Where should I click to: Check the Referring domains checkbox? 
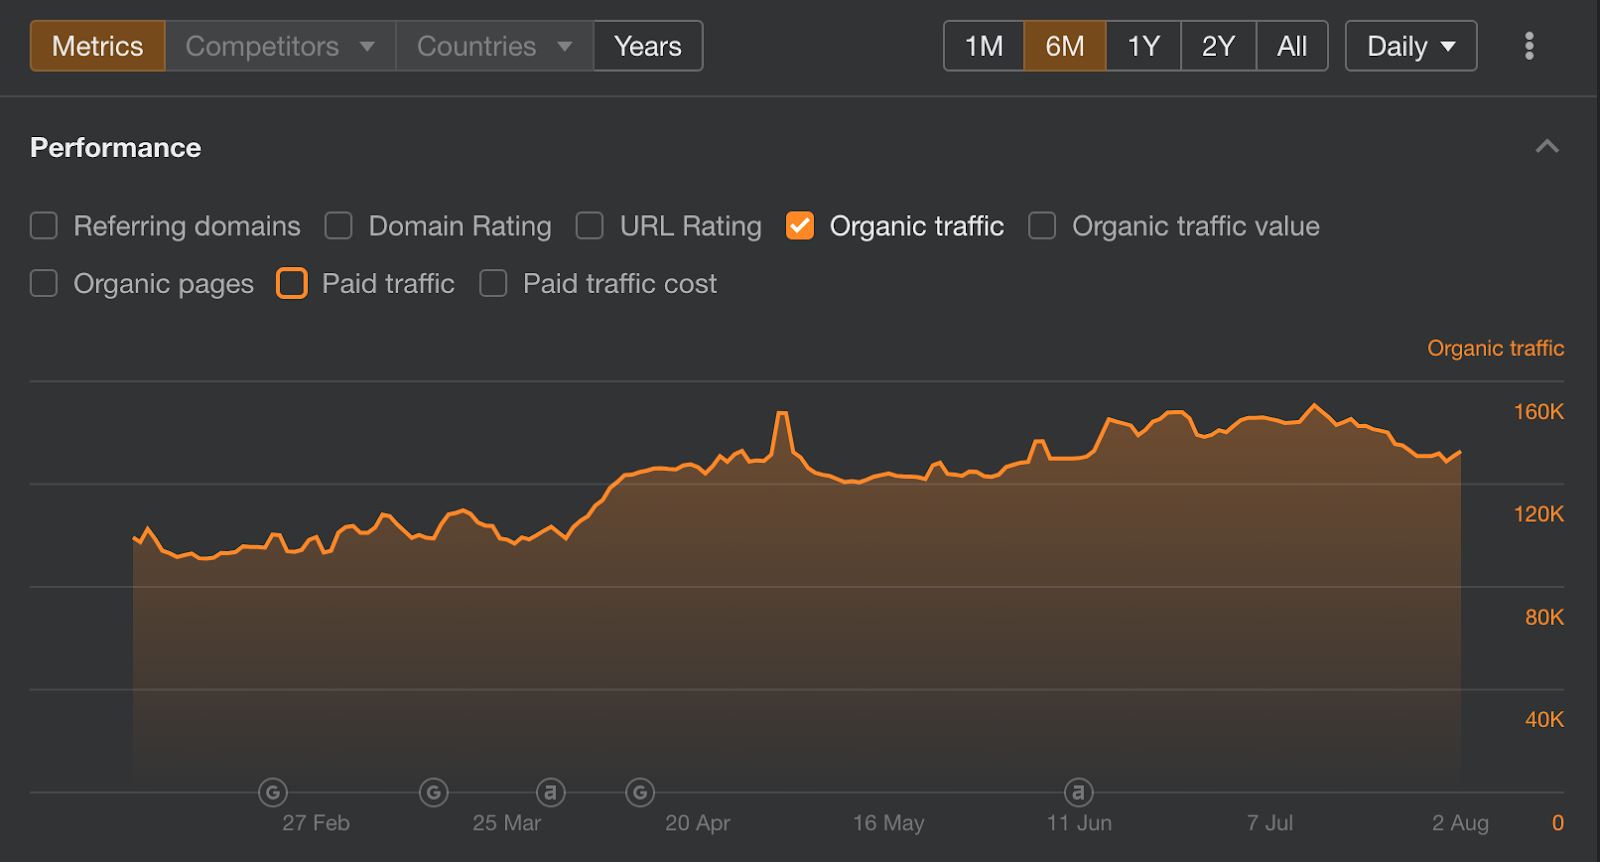(x=44, y=226)
